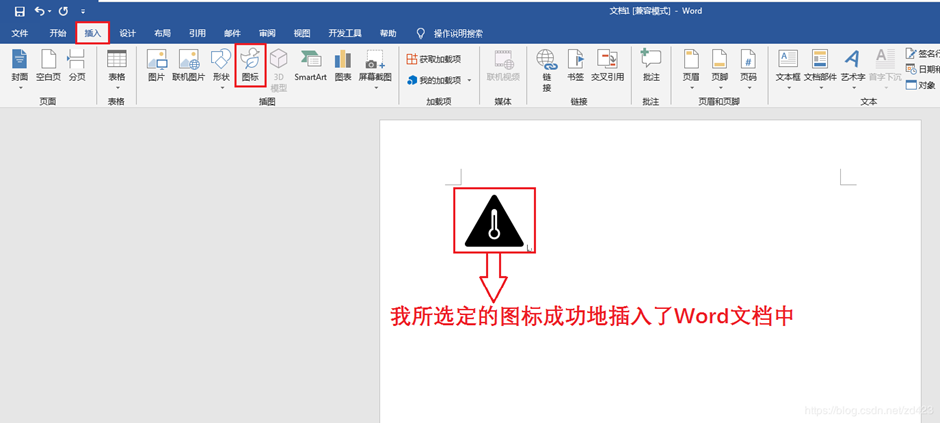Viewport: 940px width, 423px height.
Task: Insert a SmartArt graphic
Action: coord(310,65)
